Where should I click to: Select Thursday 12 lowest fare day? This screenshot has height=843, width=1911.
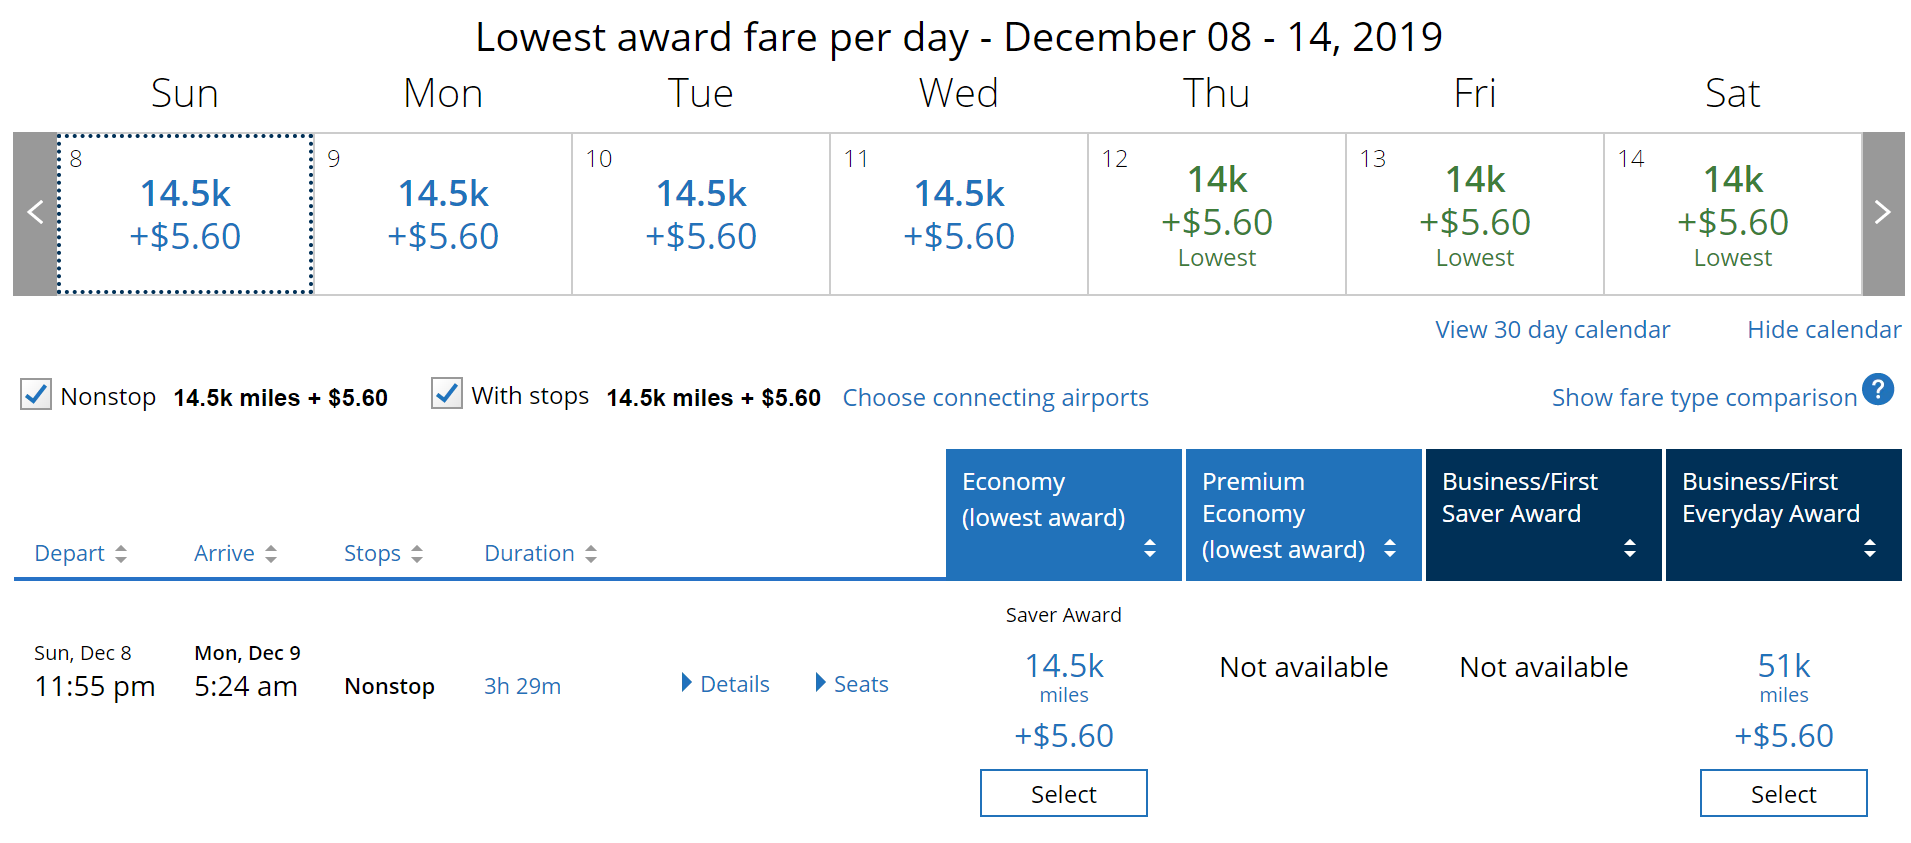(1217, 214)
